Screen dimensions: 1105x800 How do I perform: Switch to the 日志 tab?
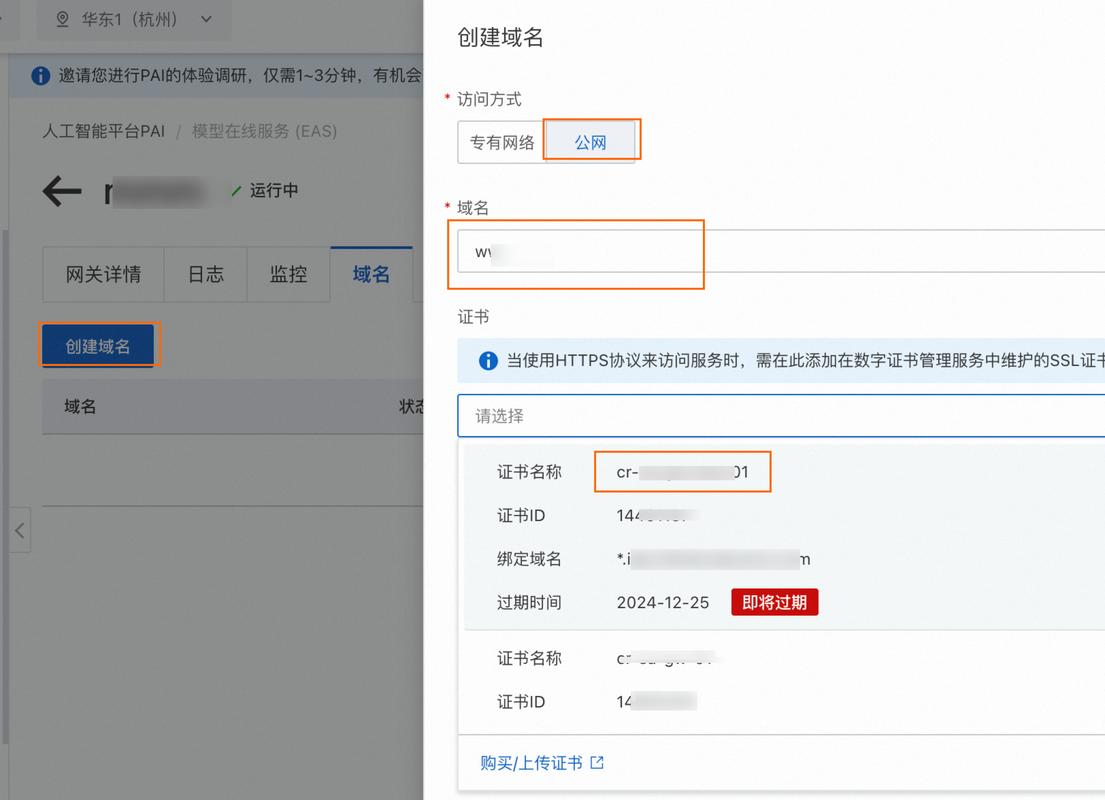pos(205,274)
